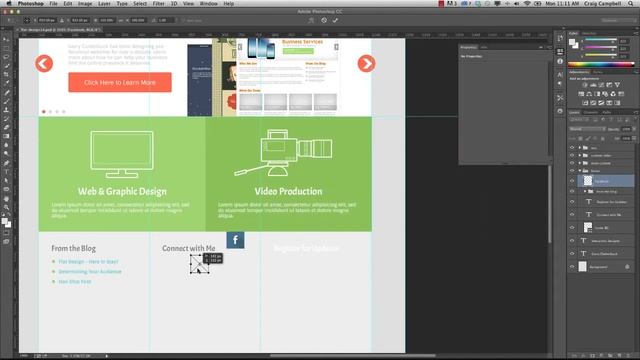640x360 pixels.
Task: Select the Brush tool
Action: pyautogui.click(x=6, y=101)
